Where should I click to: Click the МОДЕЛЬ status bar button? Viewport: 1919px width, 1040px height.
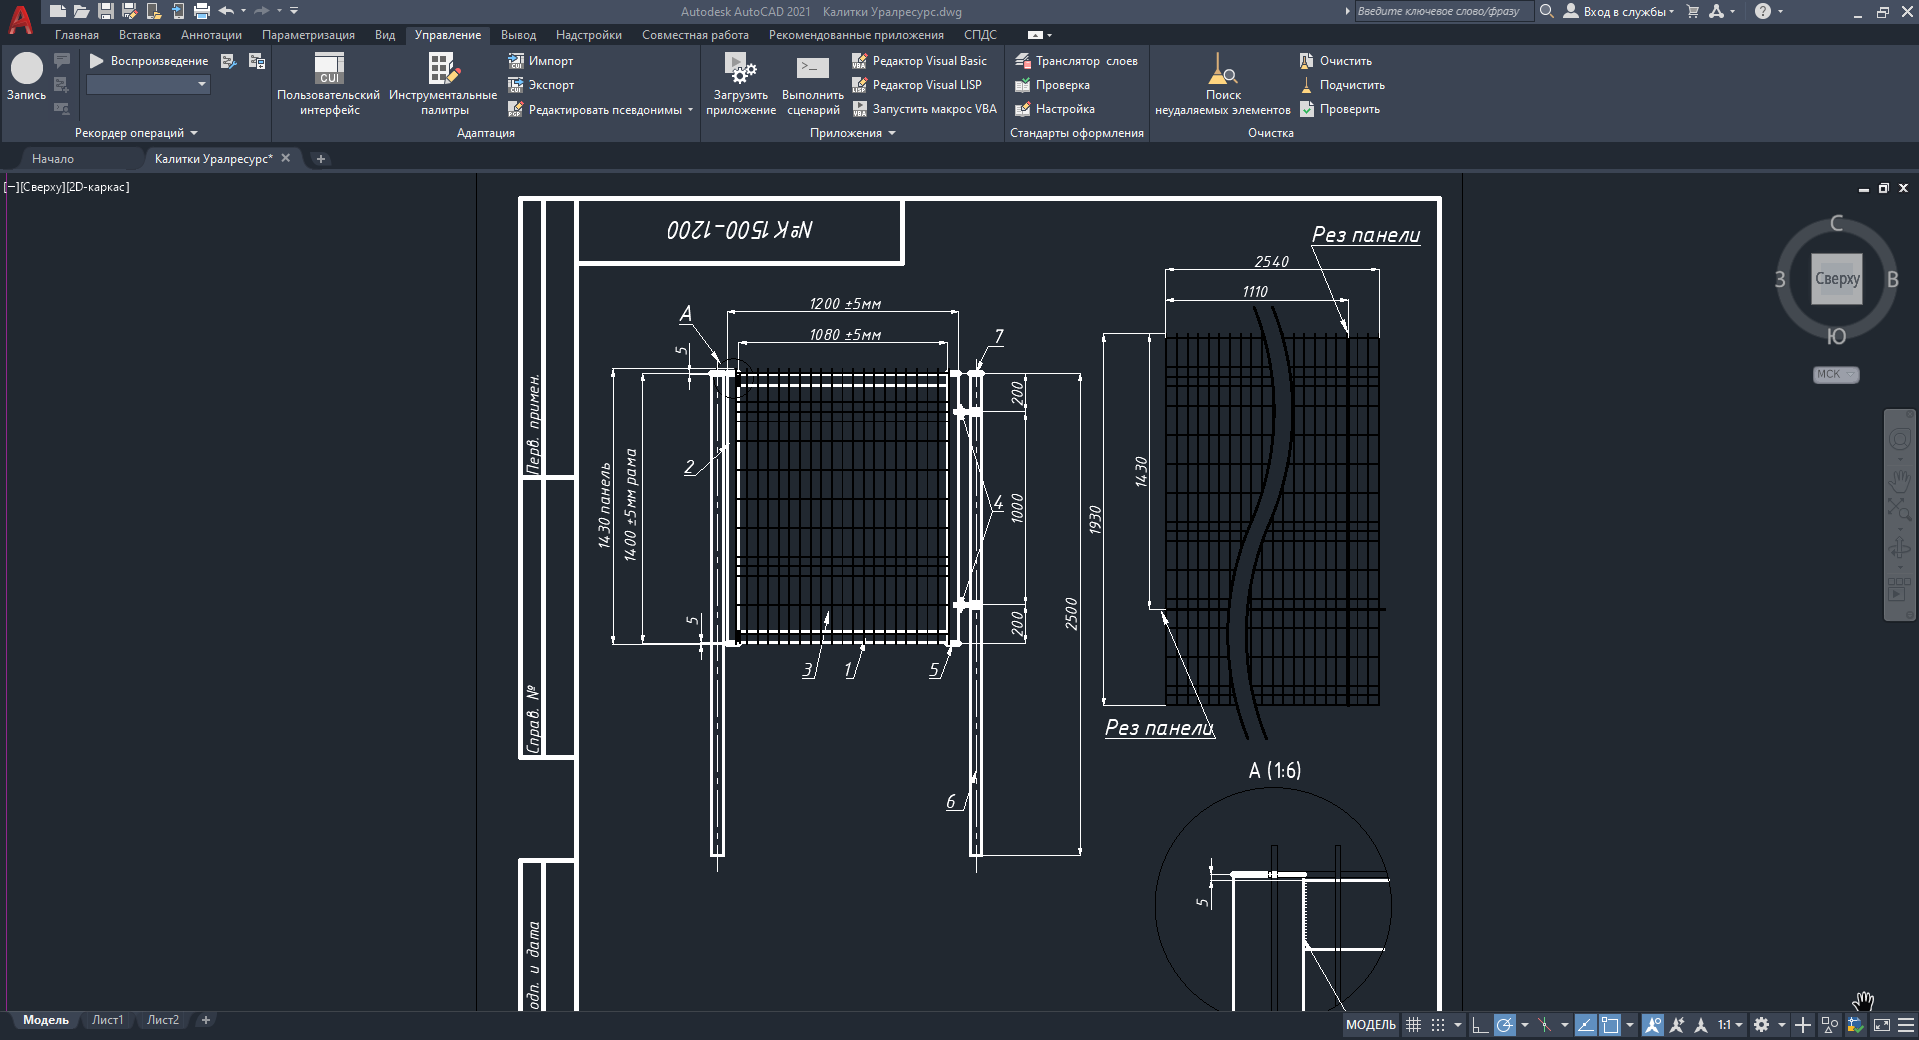point(1371,1025)
